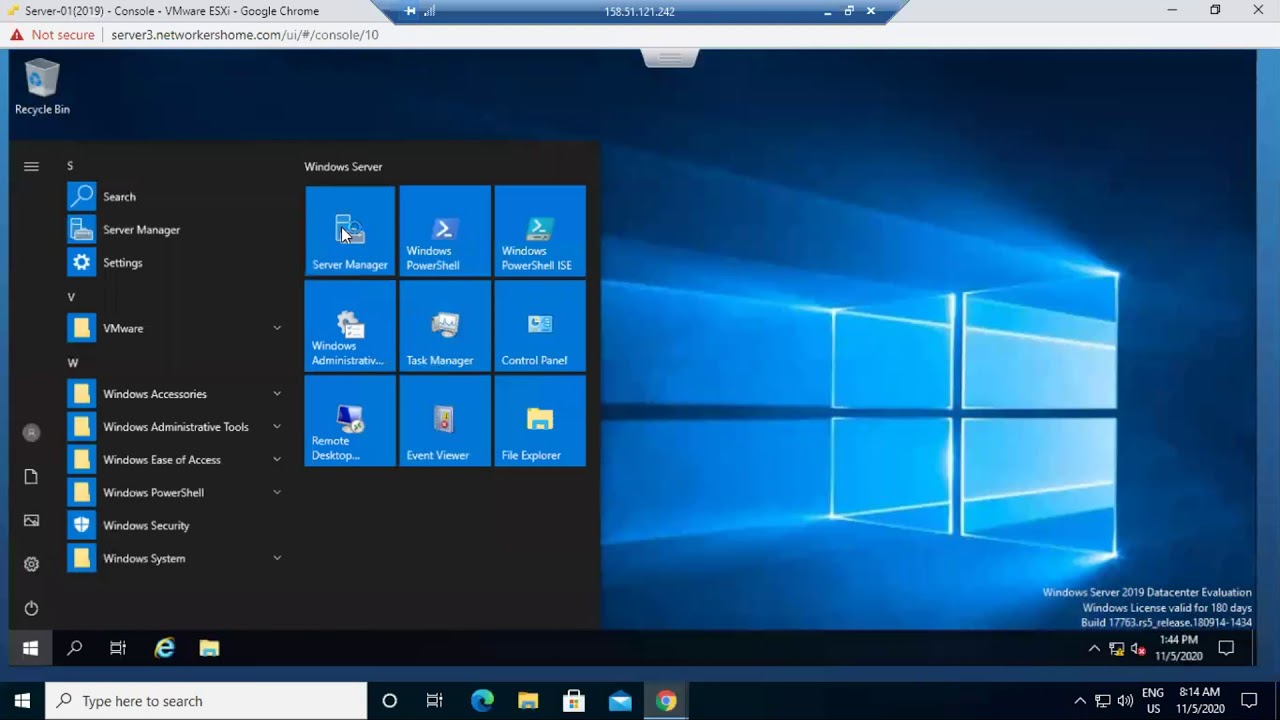
Task: Open Server Manager from the app list
Action: pos(177,230)
